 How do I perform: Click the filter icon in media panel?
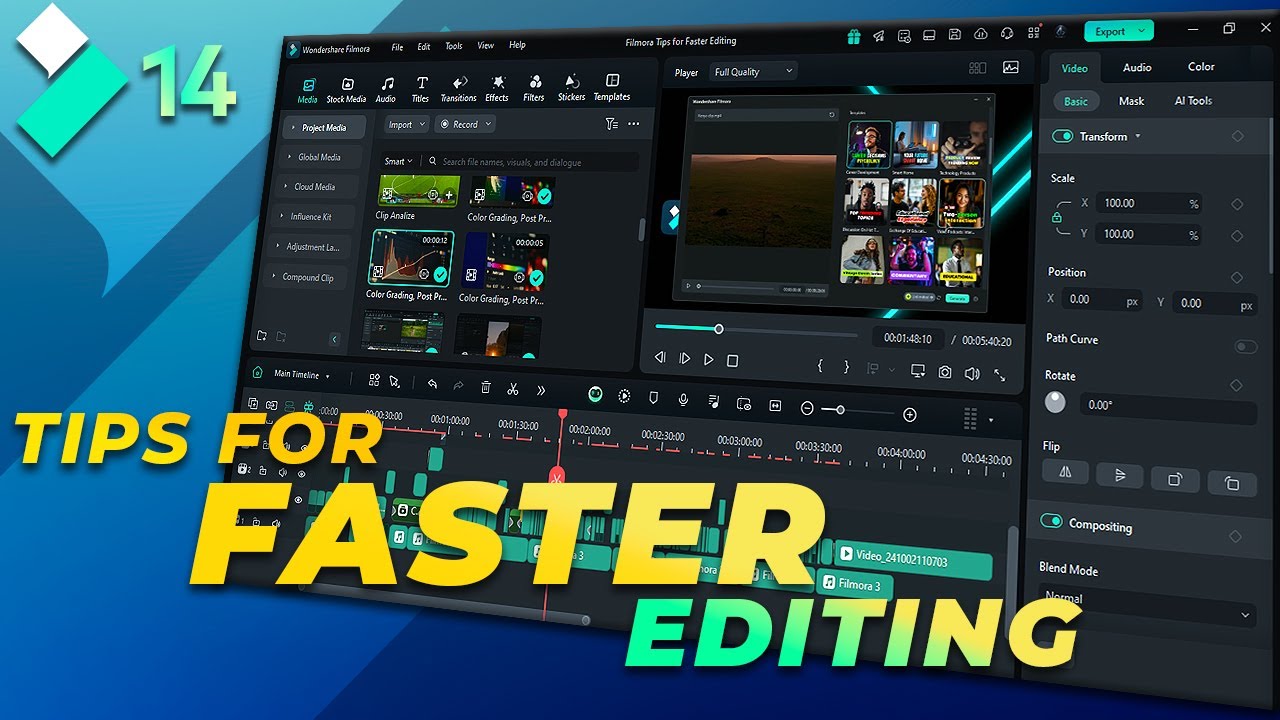pos(611,124)
